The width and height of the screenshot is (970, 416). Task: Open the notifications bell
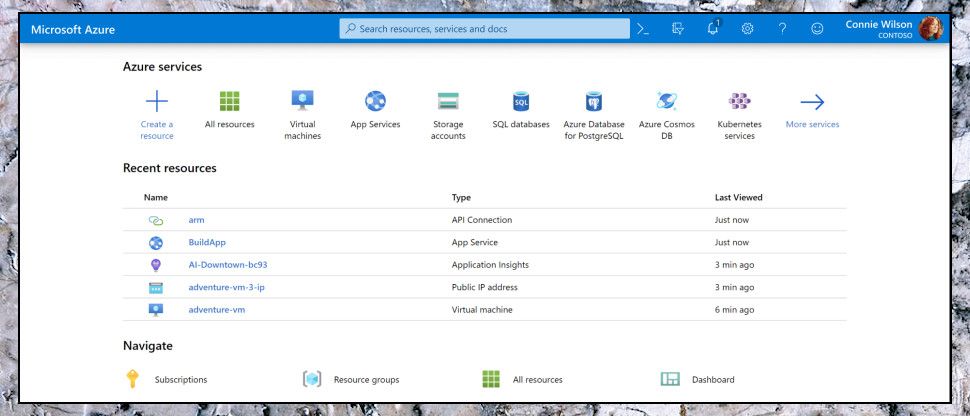713,28
